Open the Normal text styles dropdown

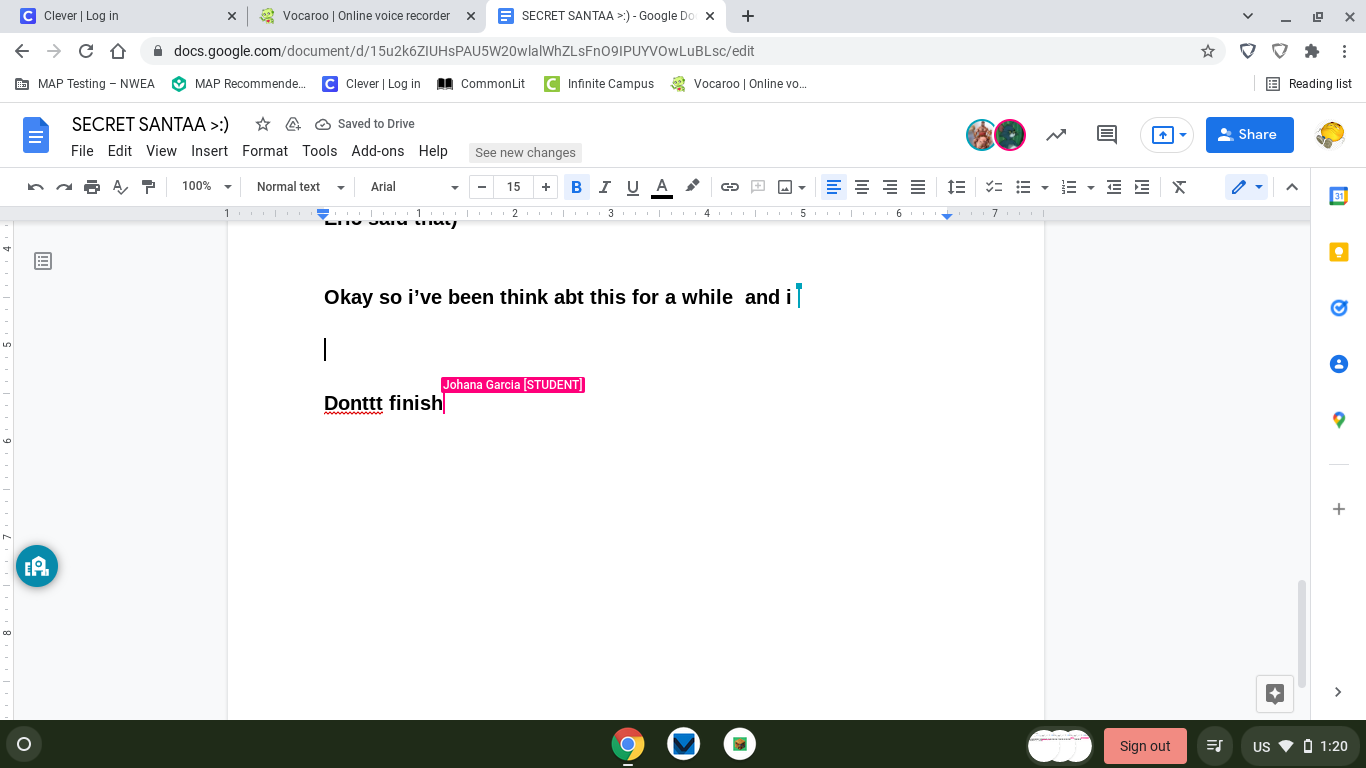pyautogui.click(x=300, y=187)
